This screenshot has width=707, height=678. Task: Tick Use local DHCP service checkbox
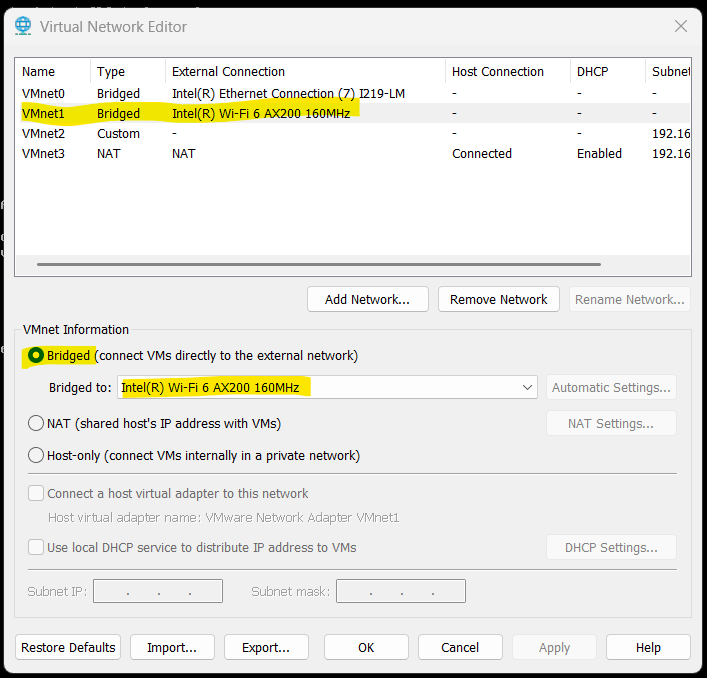pos(36,547)
